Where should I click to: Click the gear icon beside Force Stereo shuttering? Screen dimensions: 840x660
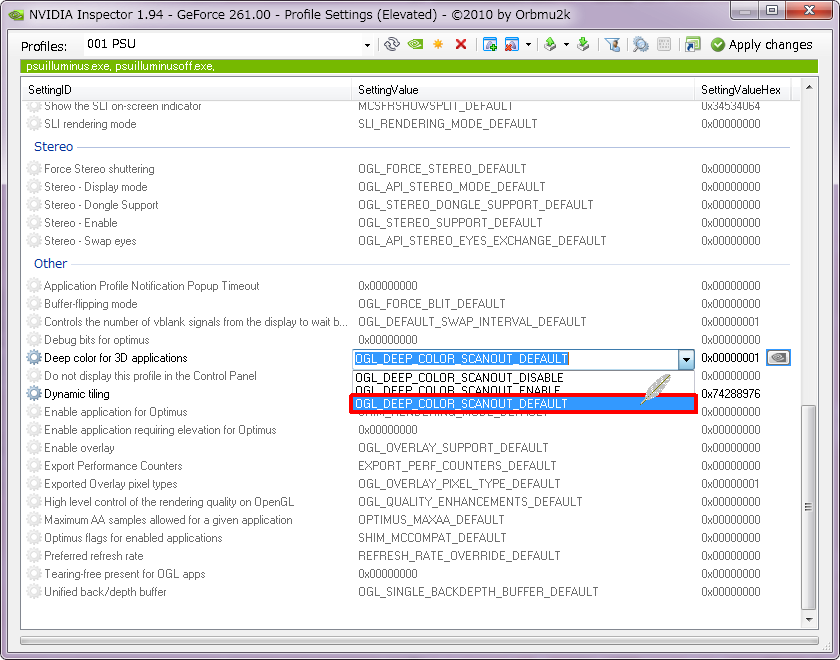click(x=34, y=169)
